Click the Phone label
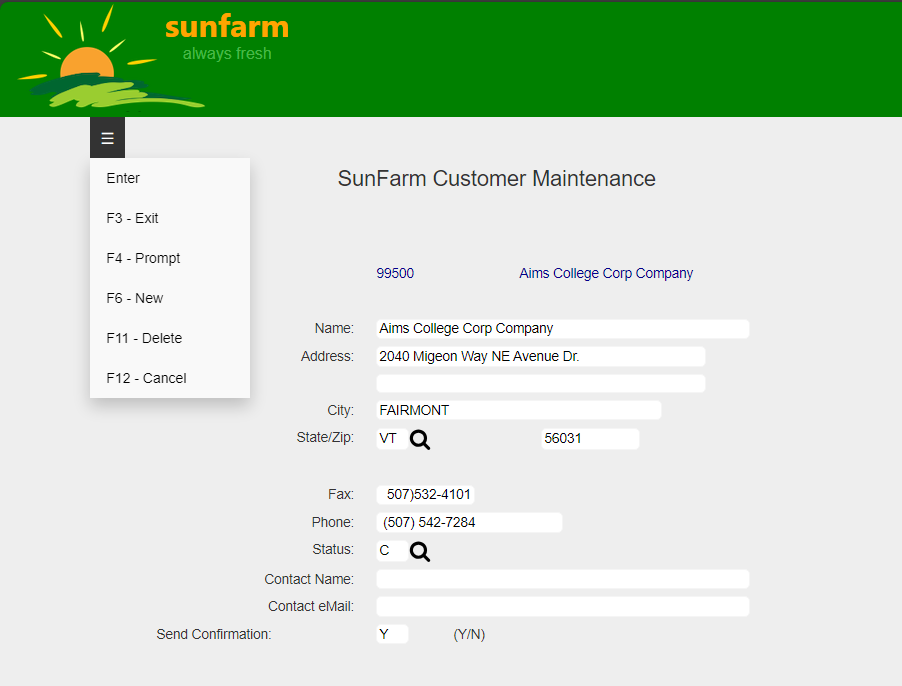 coord(332,522)
